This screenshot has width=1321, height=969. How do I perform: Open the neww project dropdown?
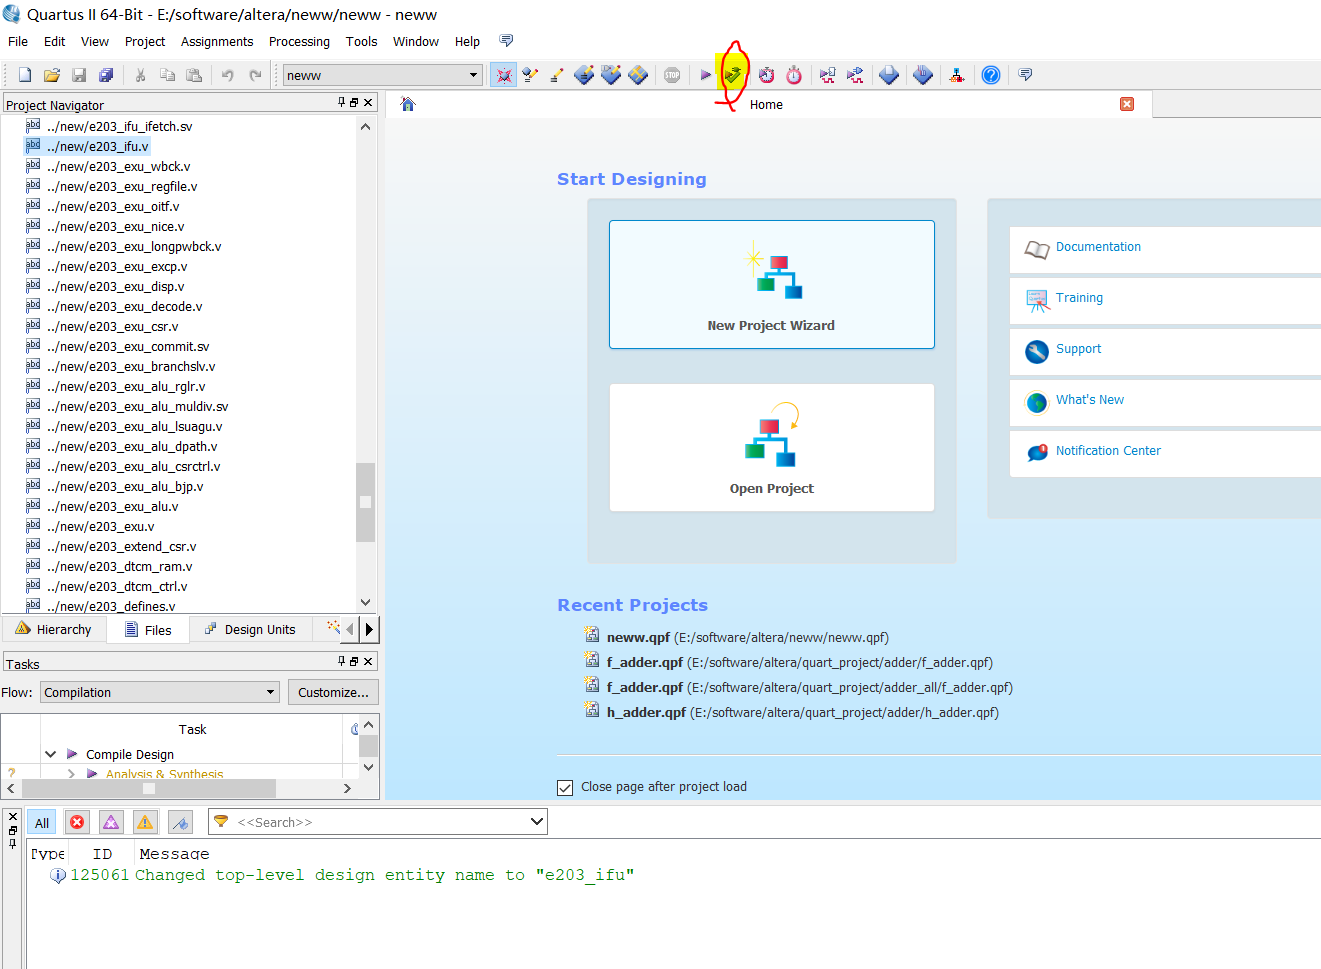point(474,75)
